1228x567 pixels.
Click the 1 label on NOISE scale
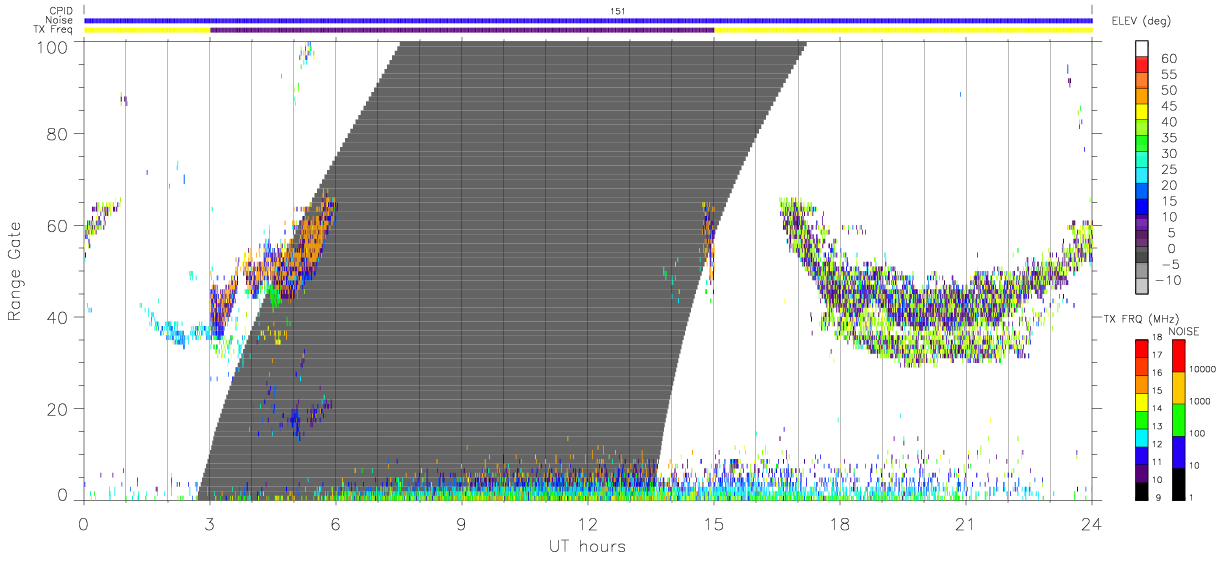(x=1193, y=496)
